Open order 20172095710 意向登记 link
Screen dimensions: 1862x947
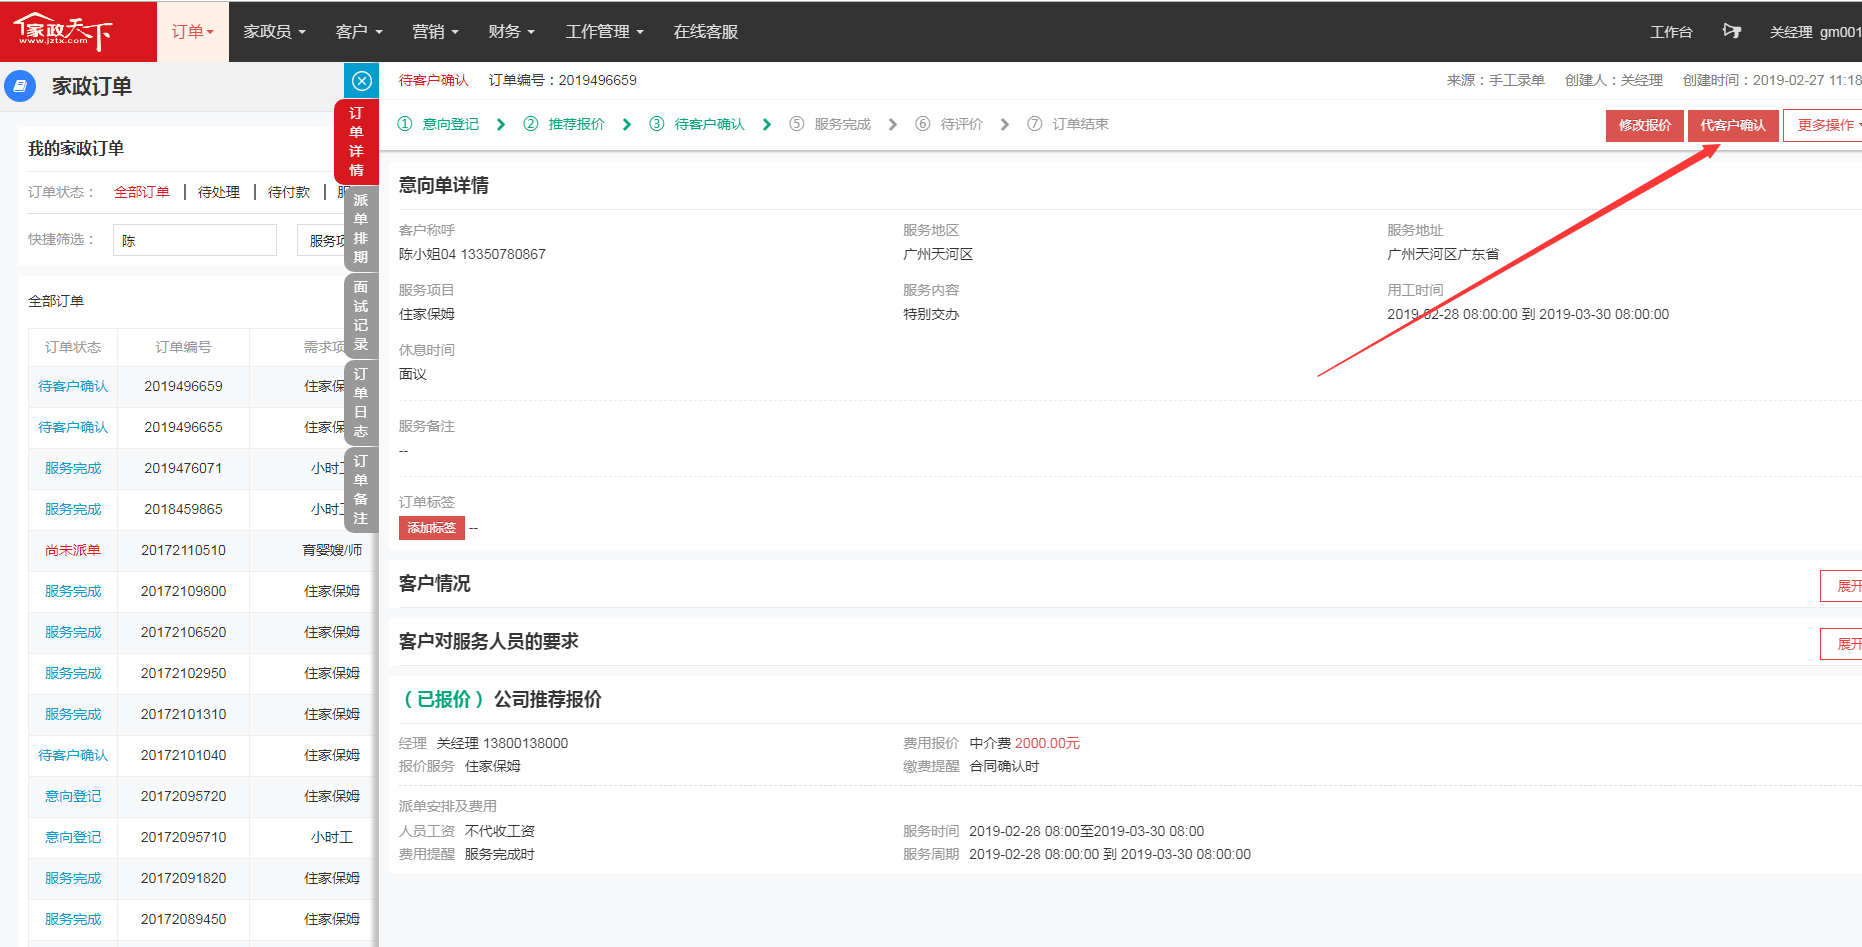pyautogui.click(x=73, y=837)
